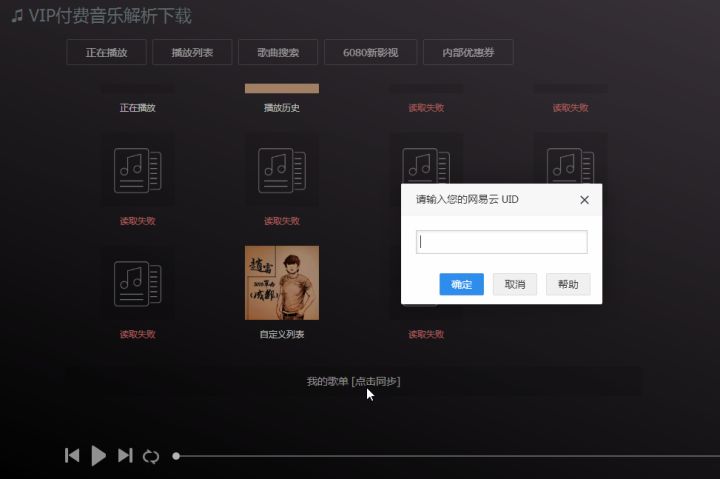The image size is (720, 479).
Task: Open the 正在播放 playlist cover thumbnail
Action: coord(138,88)
